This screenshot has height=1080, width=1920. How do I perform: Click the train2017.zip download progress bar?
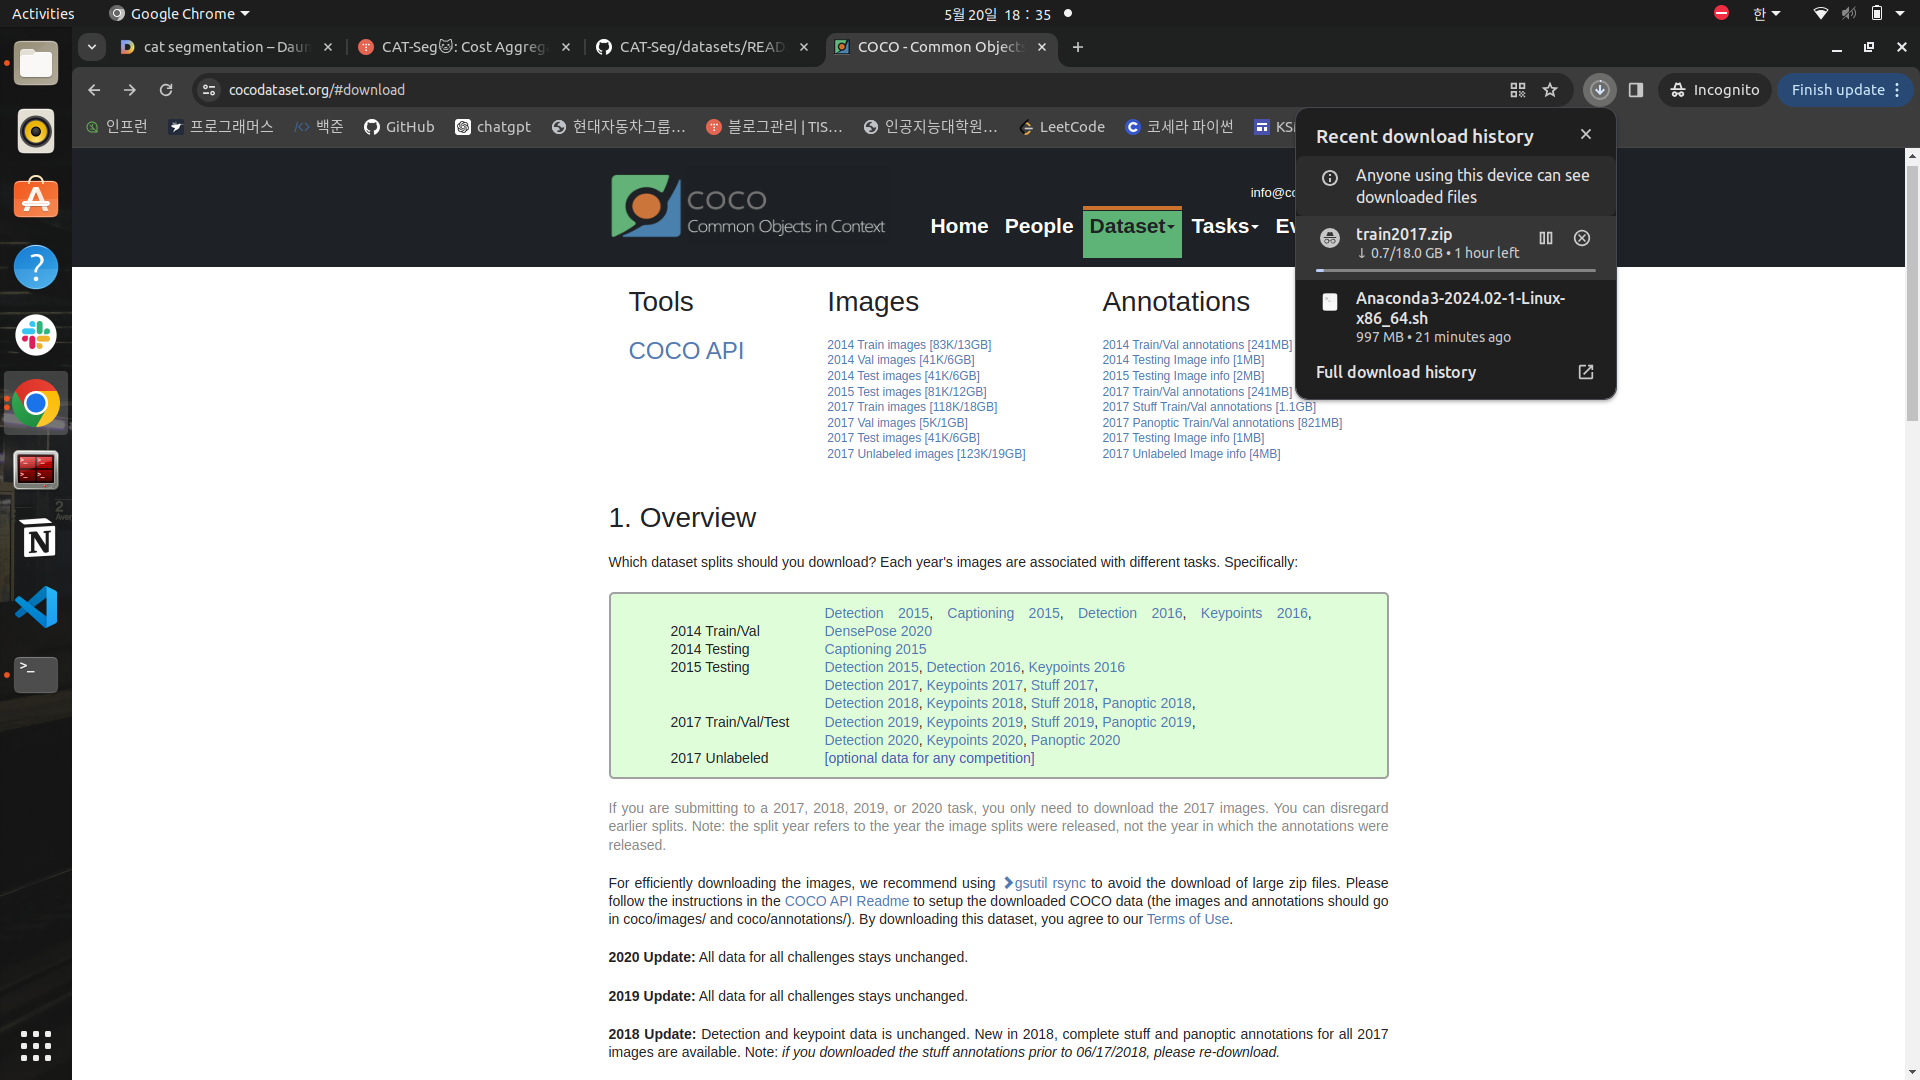coord(1455,271)
